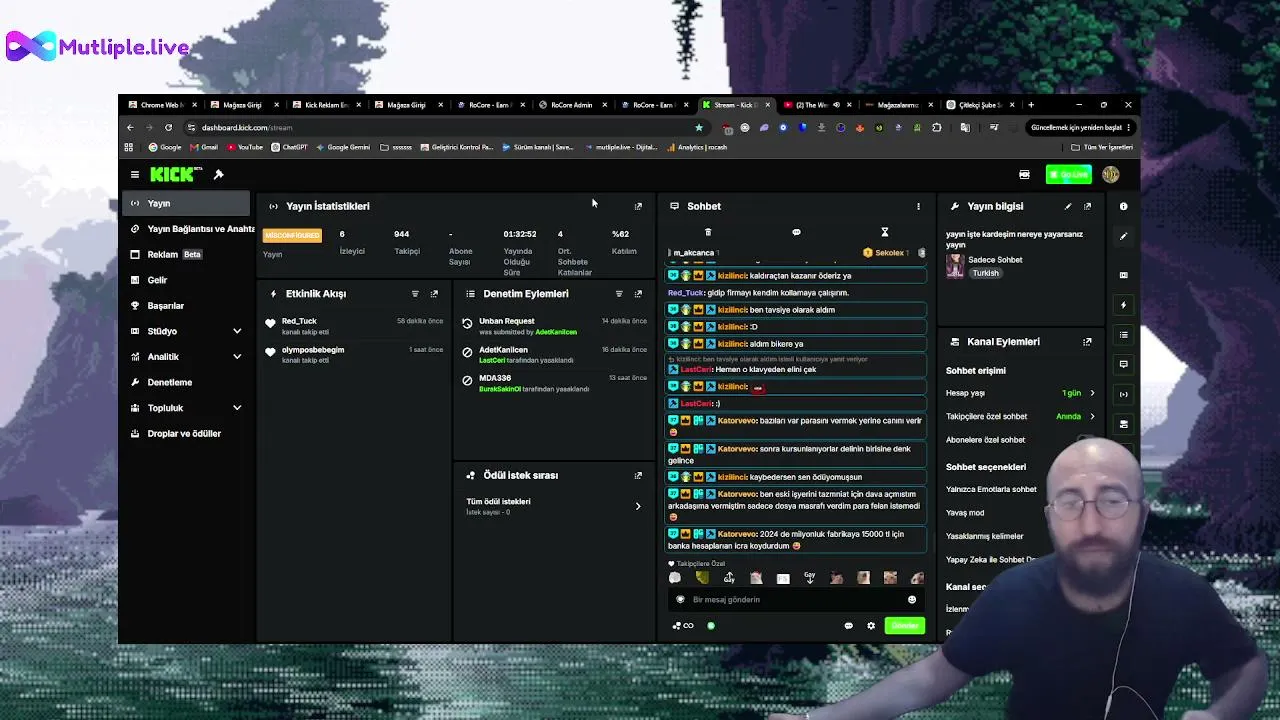Viewport: 1280px width, 720px height.
Task: Pop out the Ödül istek sırası panel
Action: pyautogui.click(x=638, y=476)
